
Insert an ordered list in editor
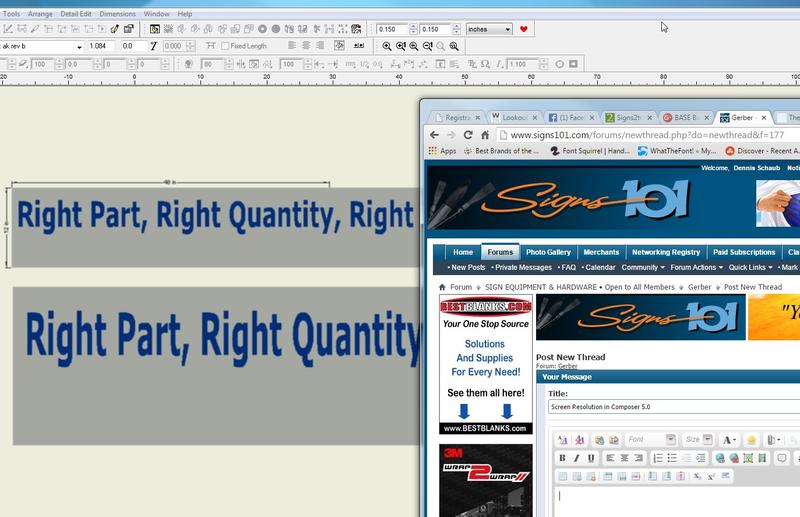(658, 458)
